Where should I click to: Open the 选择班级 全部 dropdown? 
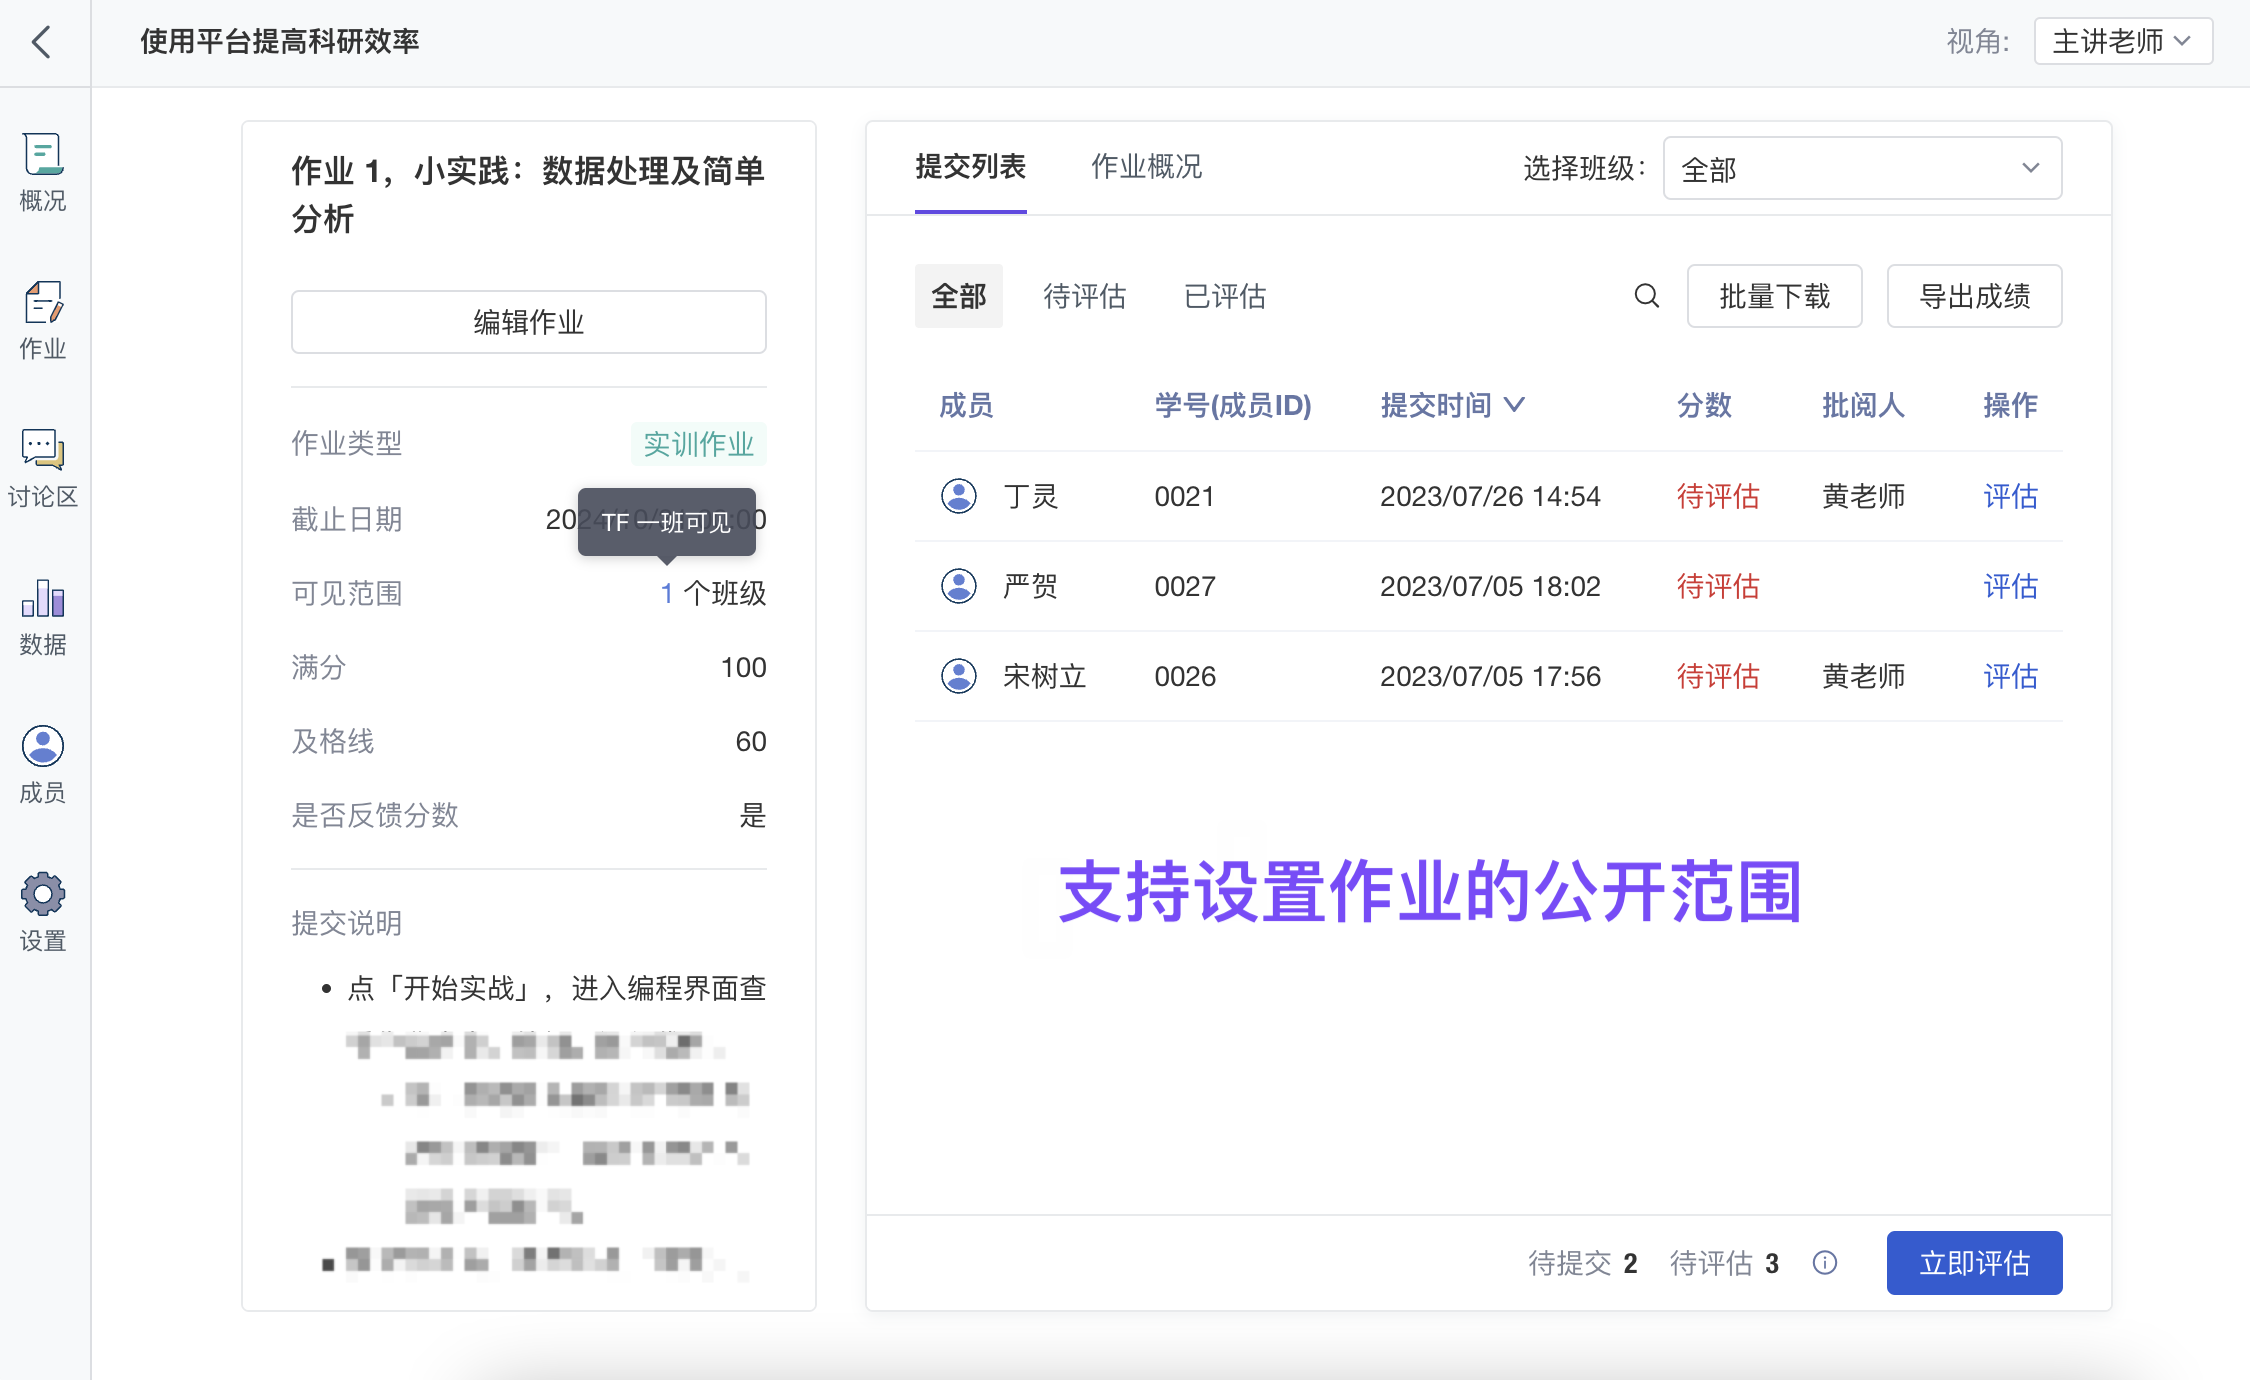pos(1861,169)
